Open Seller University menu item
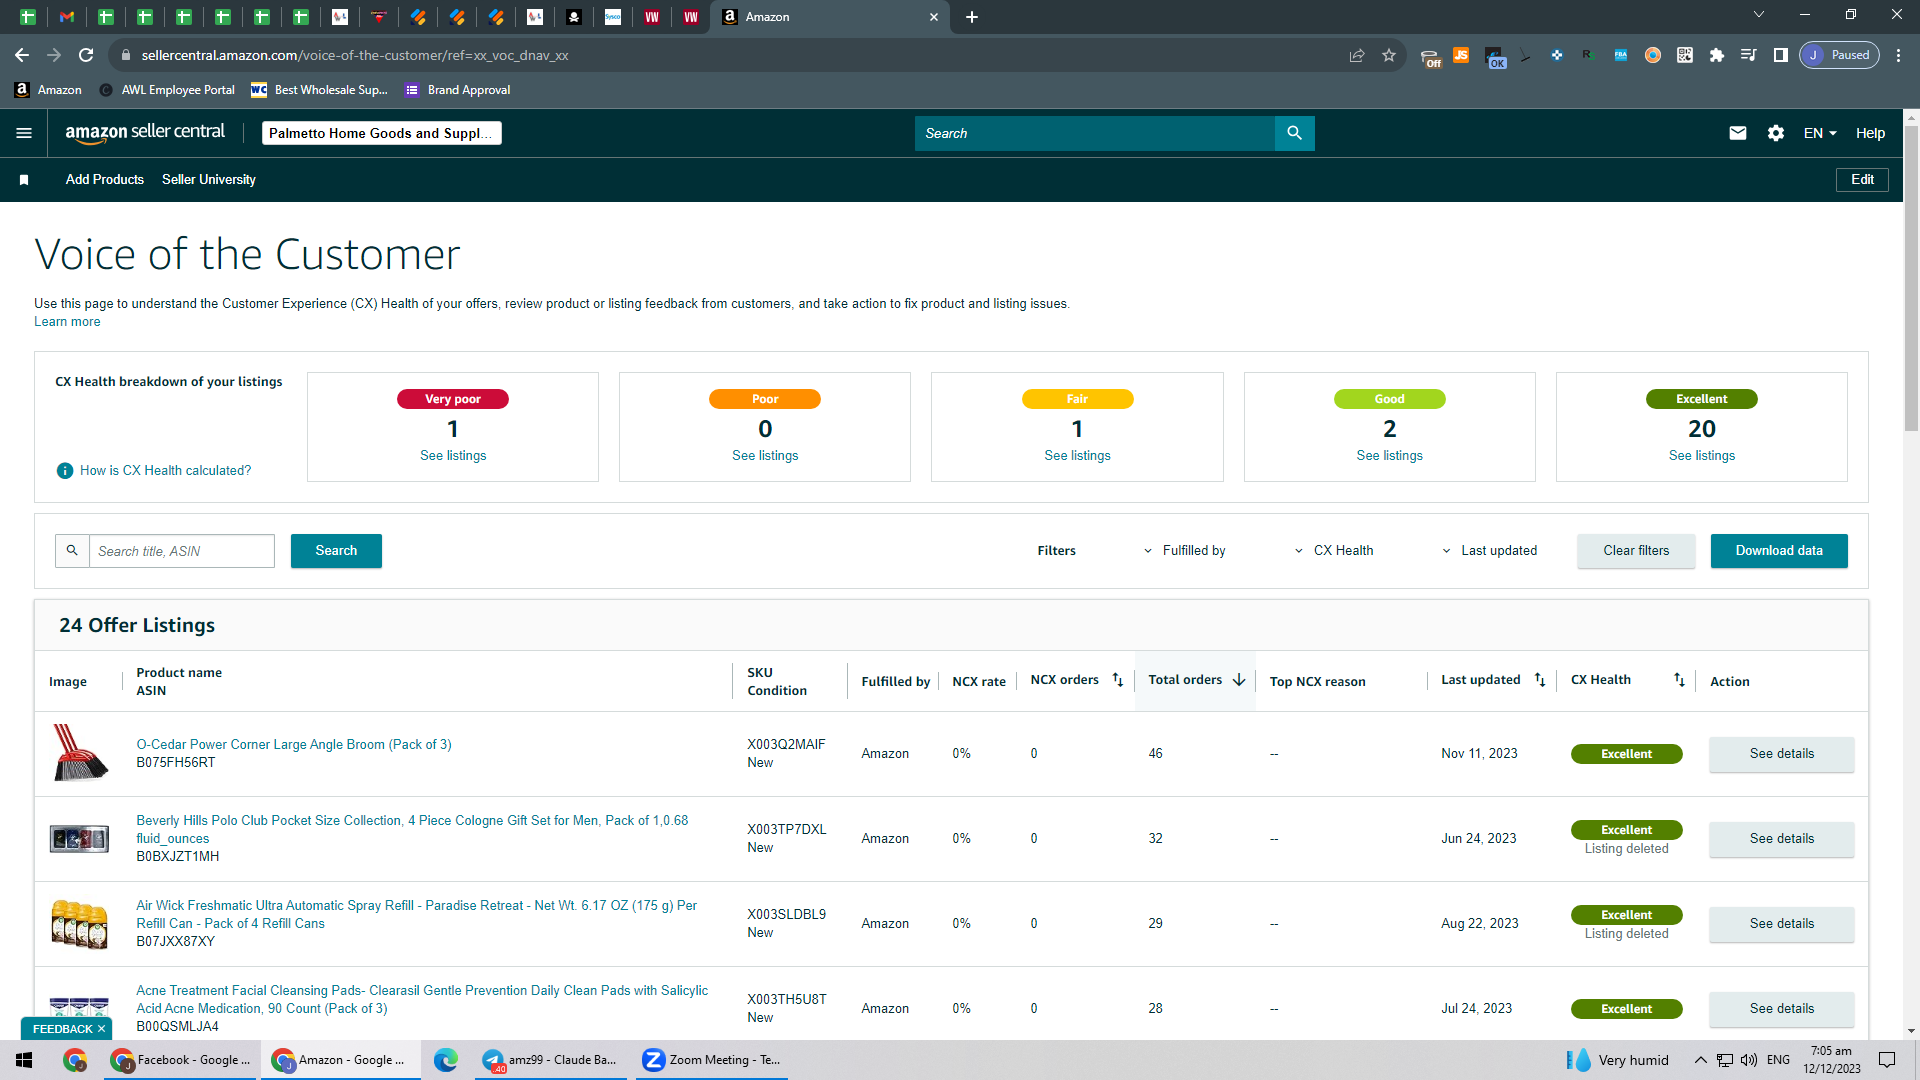Viewport: 1920px width, 1080px height. [x=209, y=180]
